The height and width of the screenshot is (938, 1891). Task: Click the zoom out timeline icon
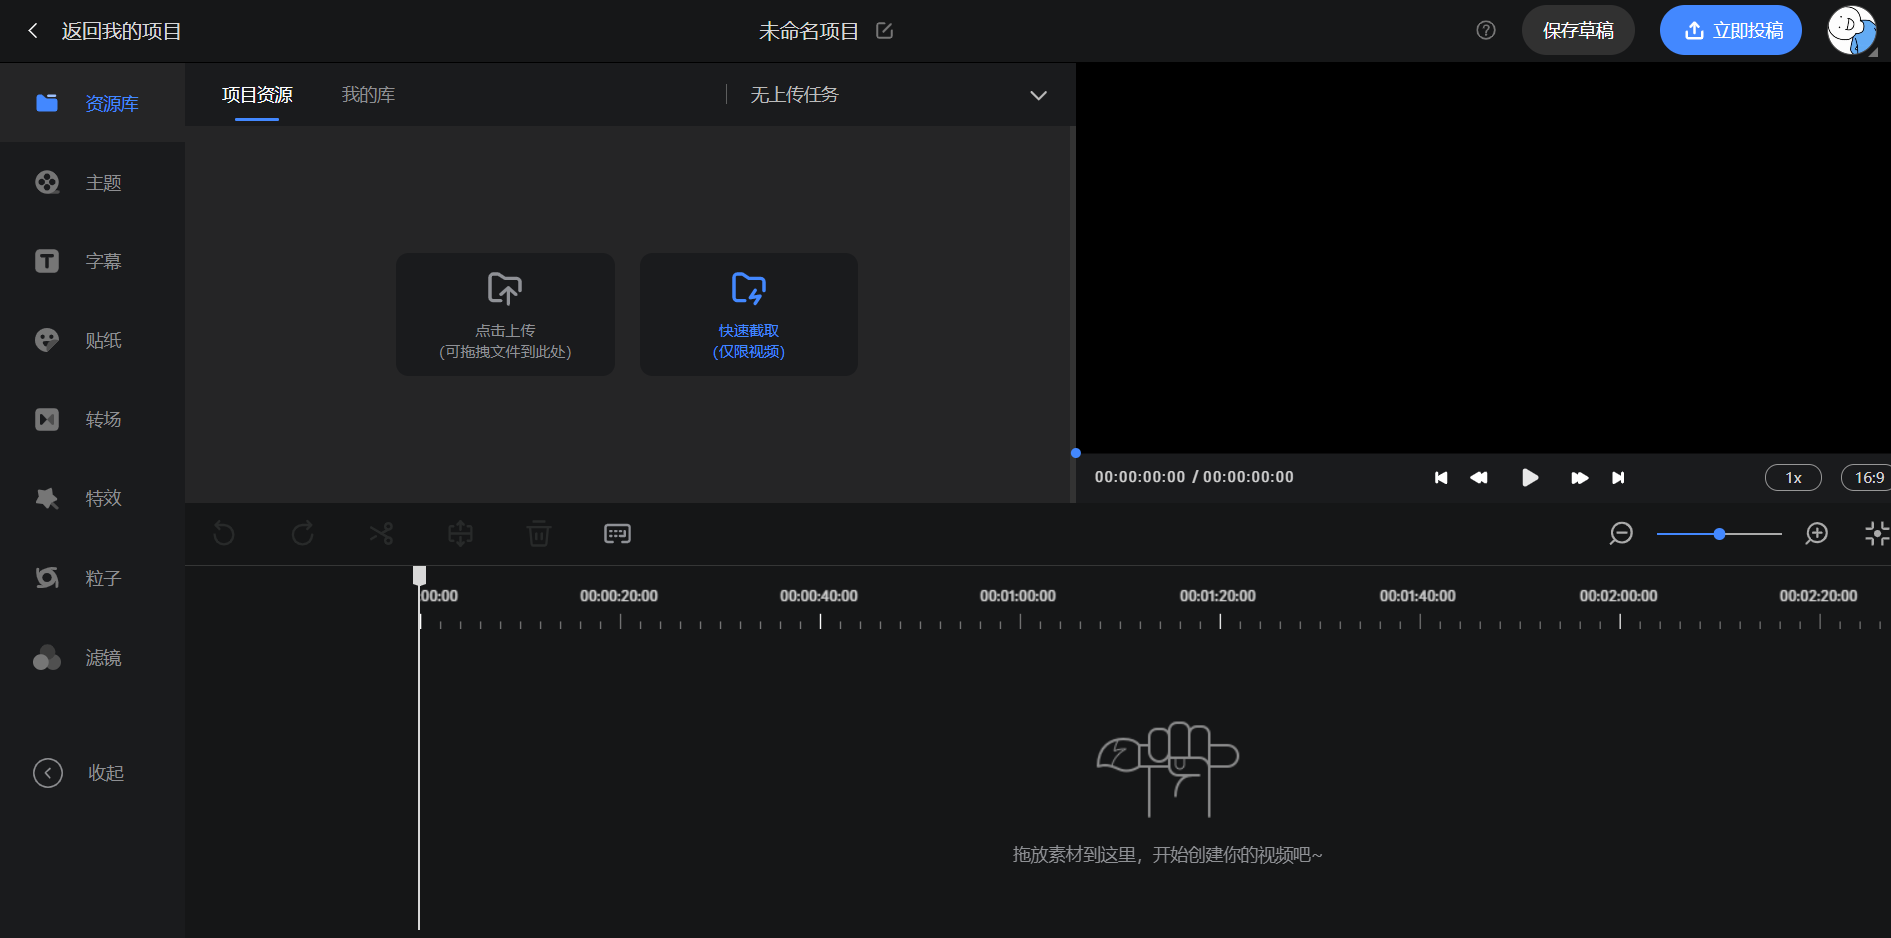coord(1621,534)
